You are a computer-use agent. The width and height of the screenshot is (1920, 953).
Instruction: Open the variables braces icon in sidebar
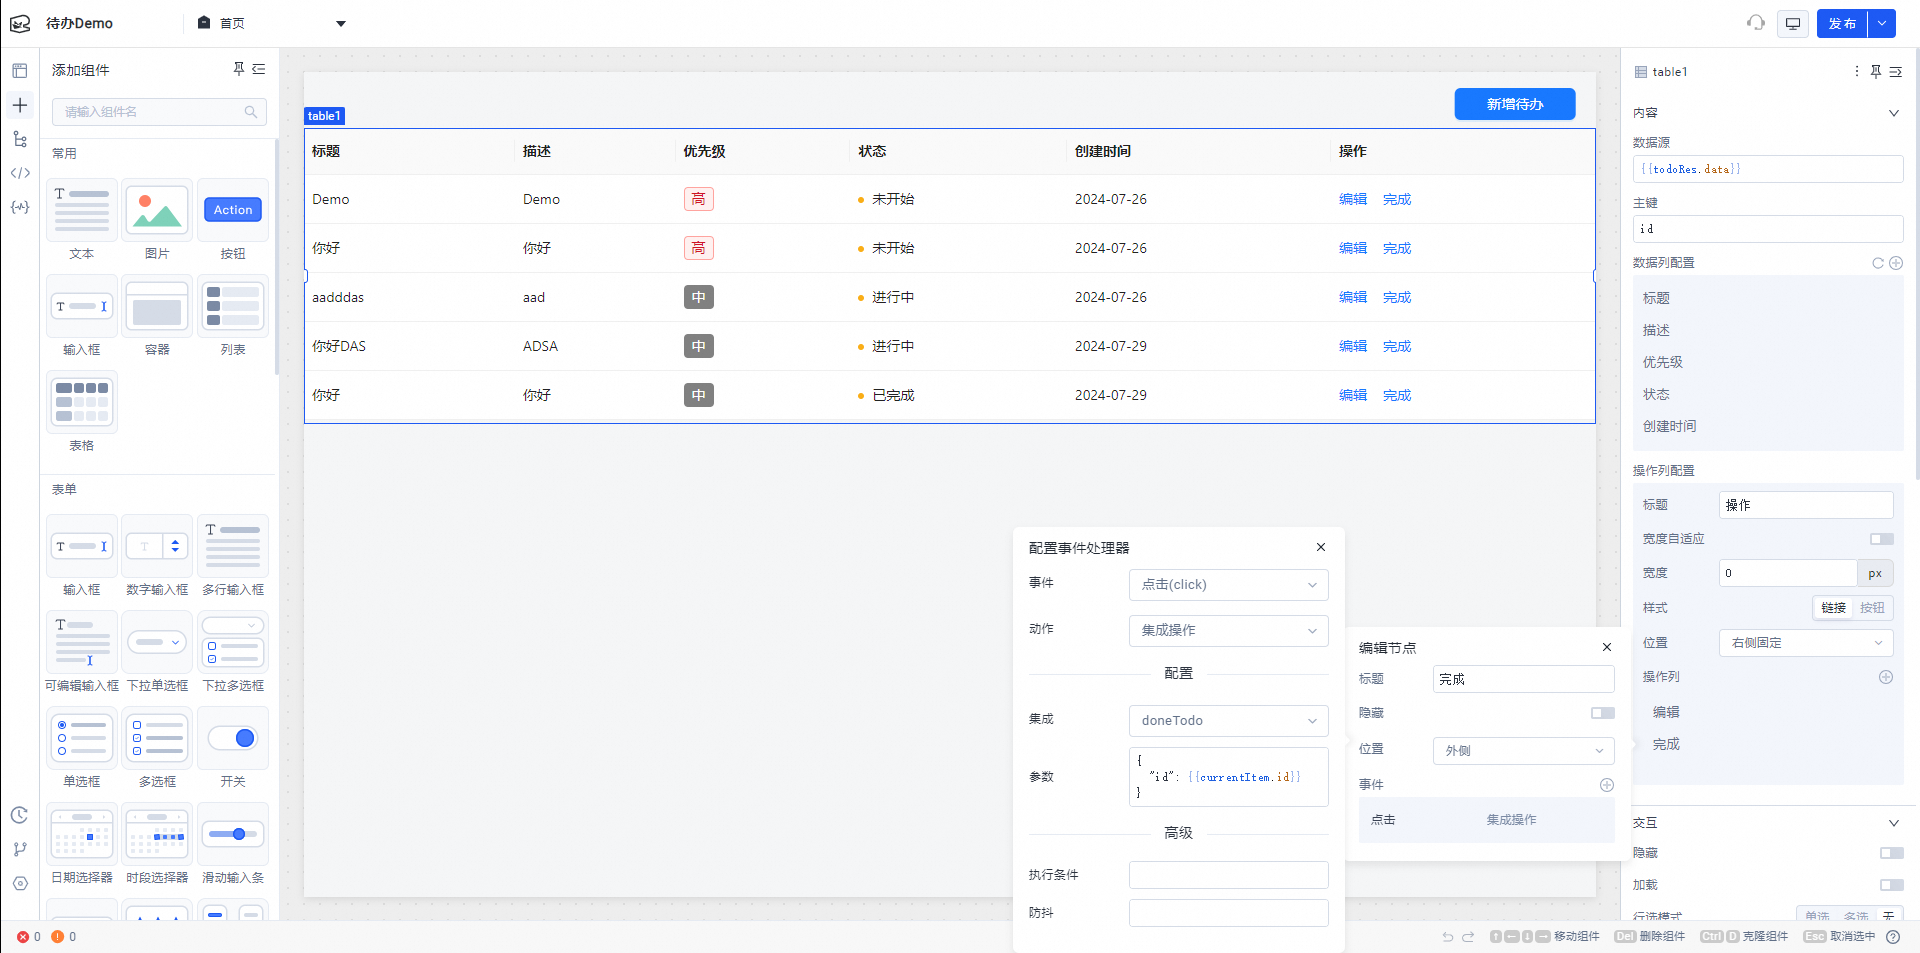click(x=20, y=207)
